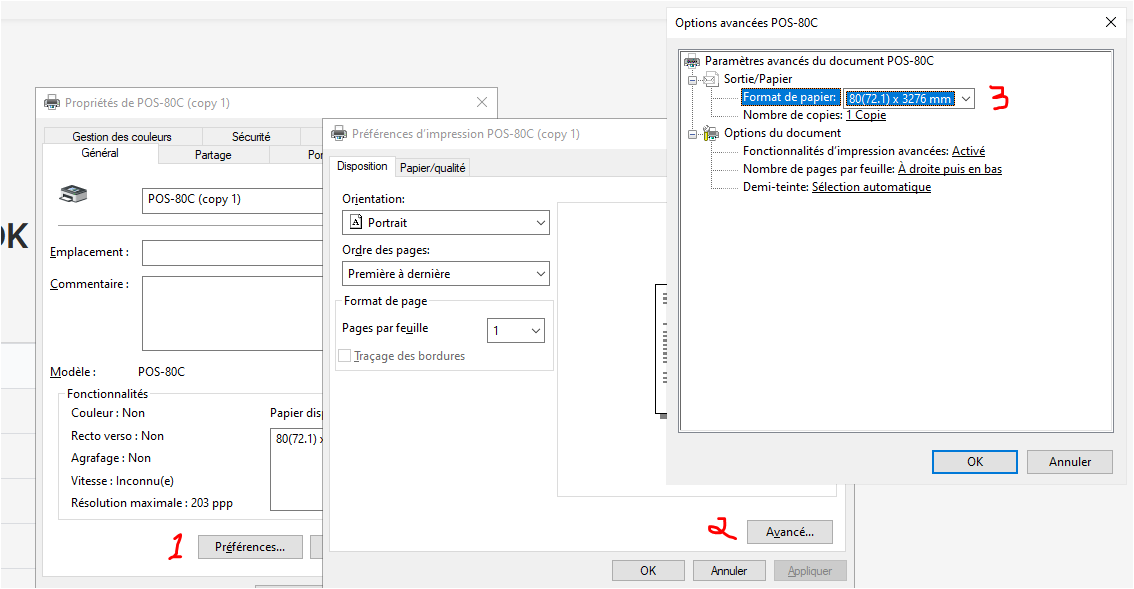This screenshot has width=1134, height=589.
Task: Switch to the Sécurité tab
Action: [251, 136]
